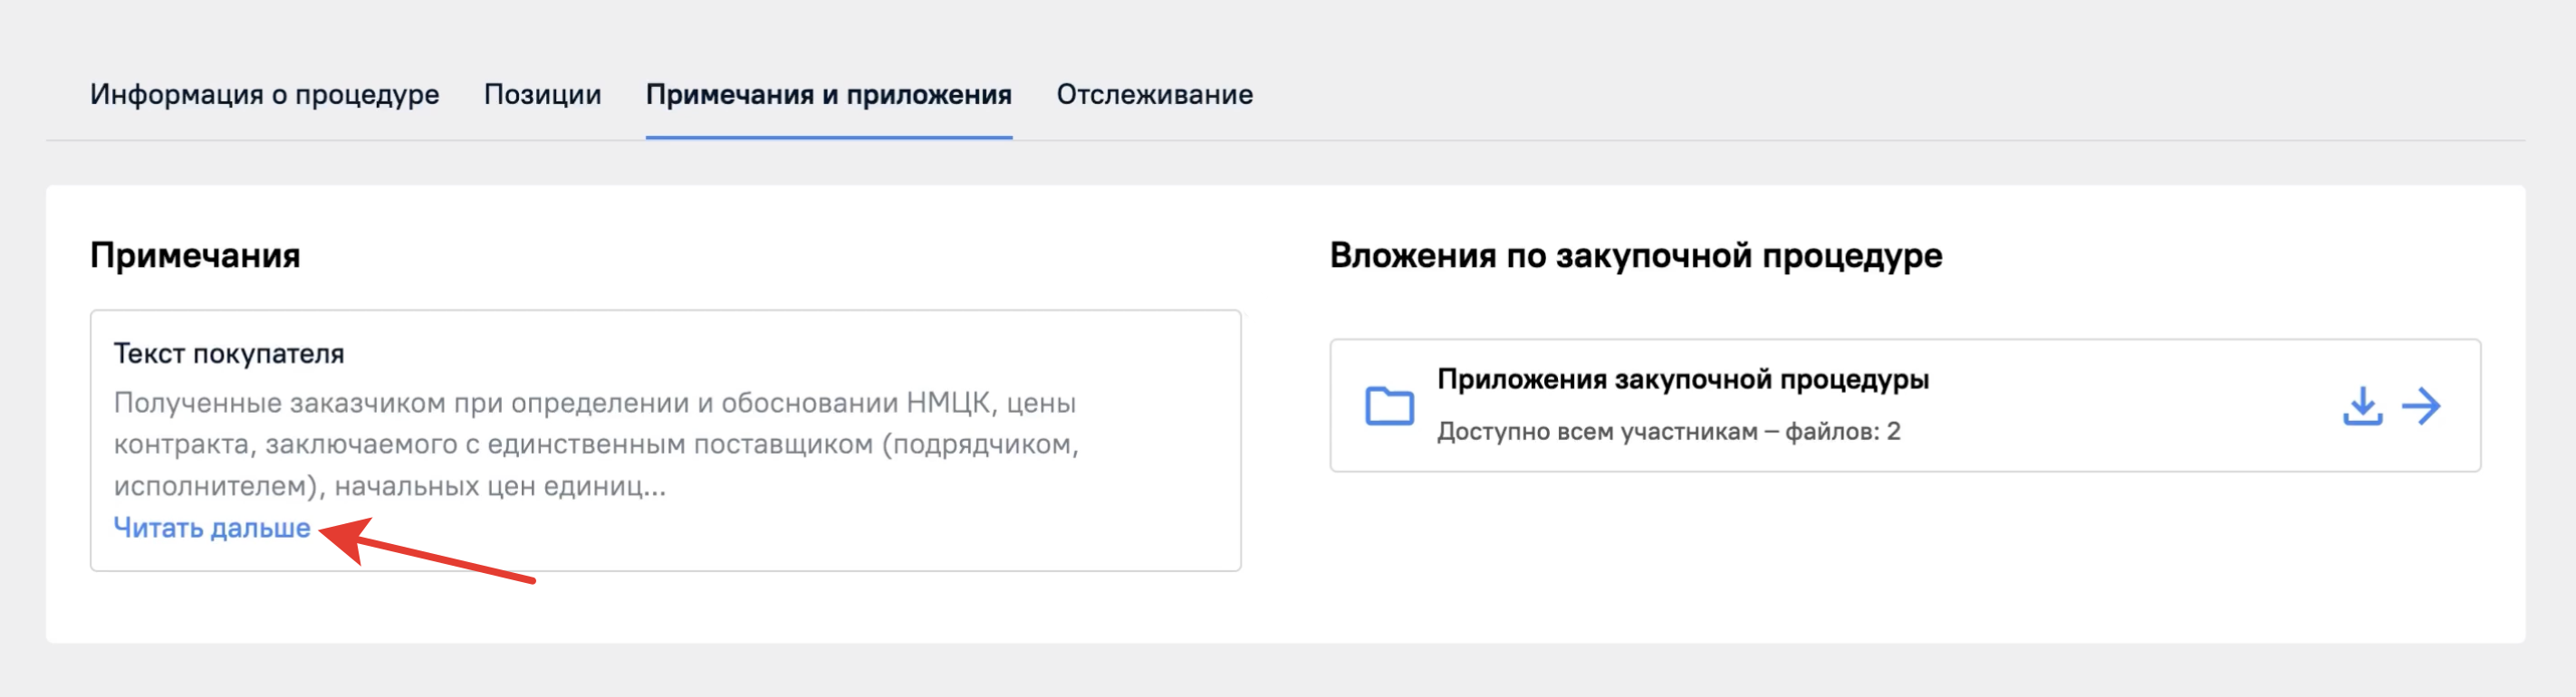Switch to the Позиции tab
2576x697 pixels.
tap(542, 95)
